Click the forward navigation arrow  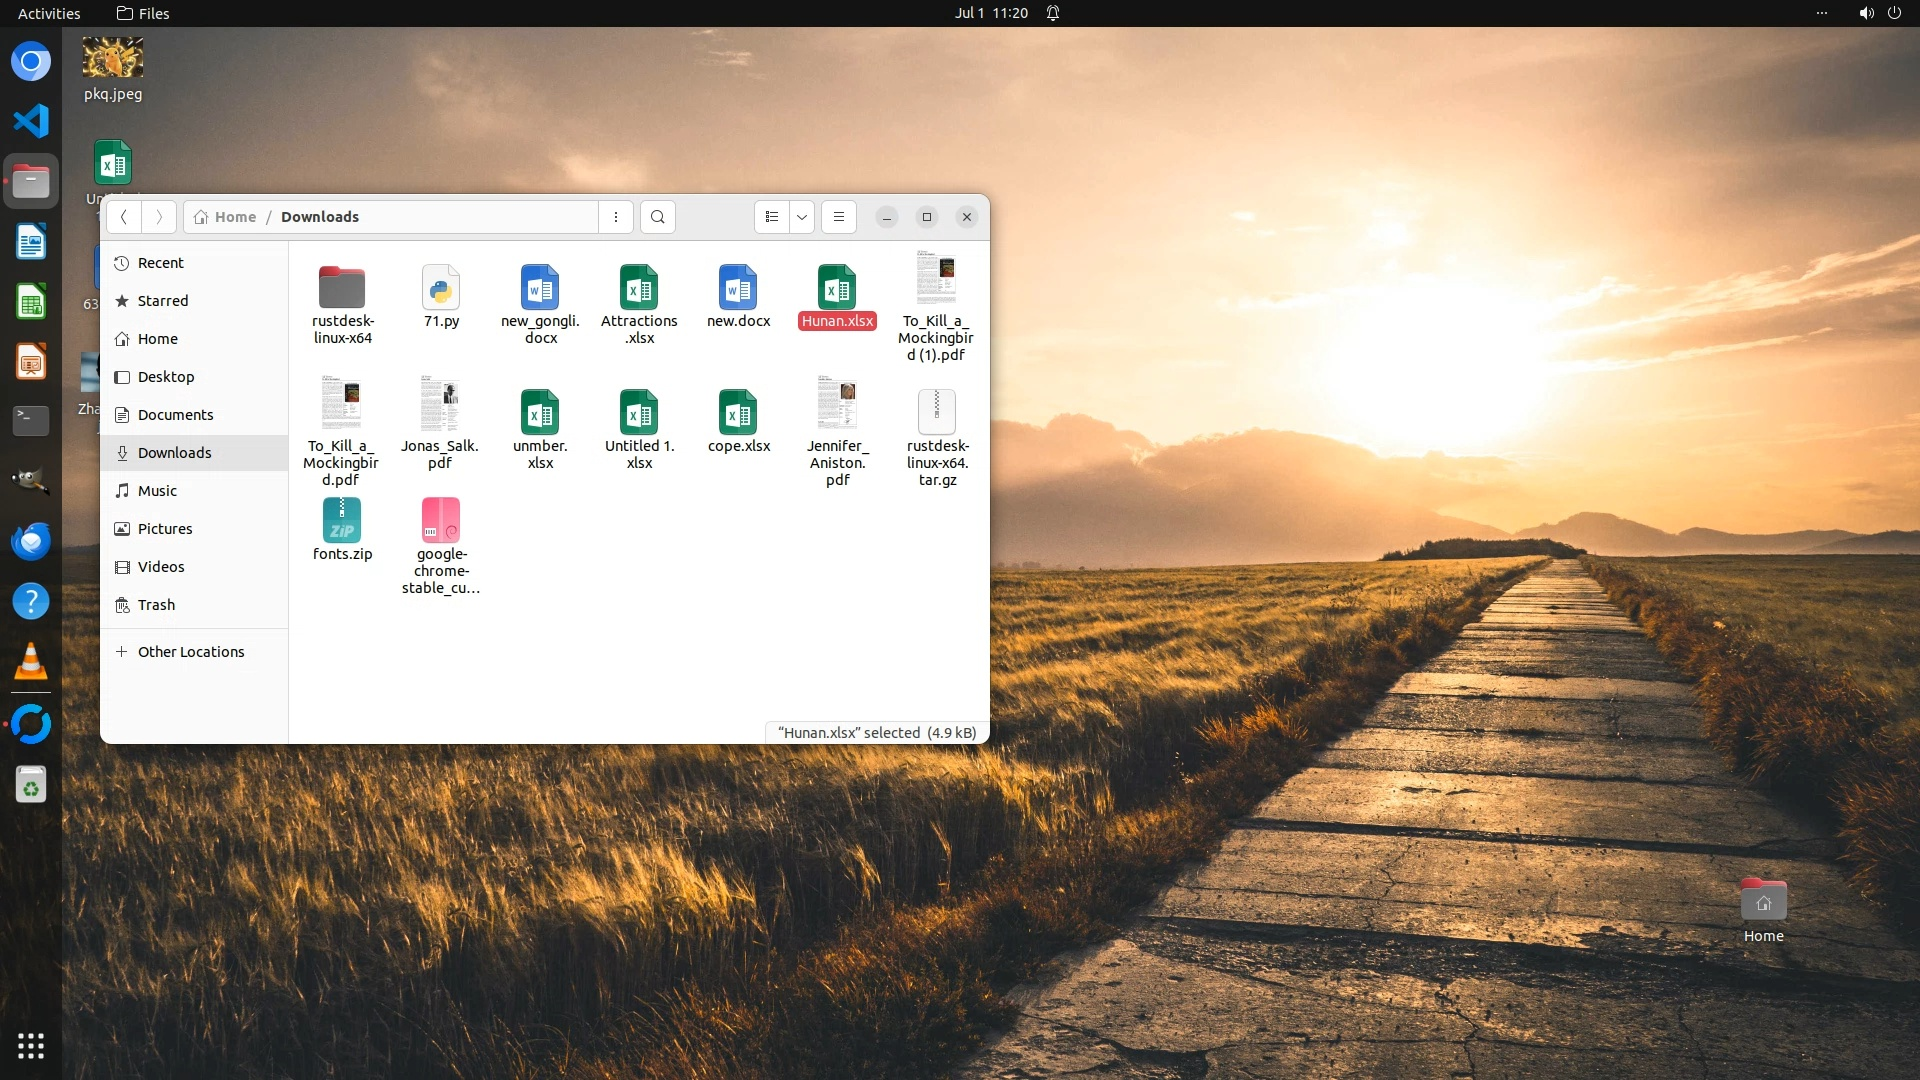159,217
